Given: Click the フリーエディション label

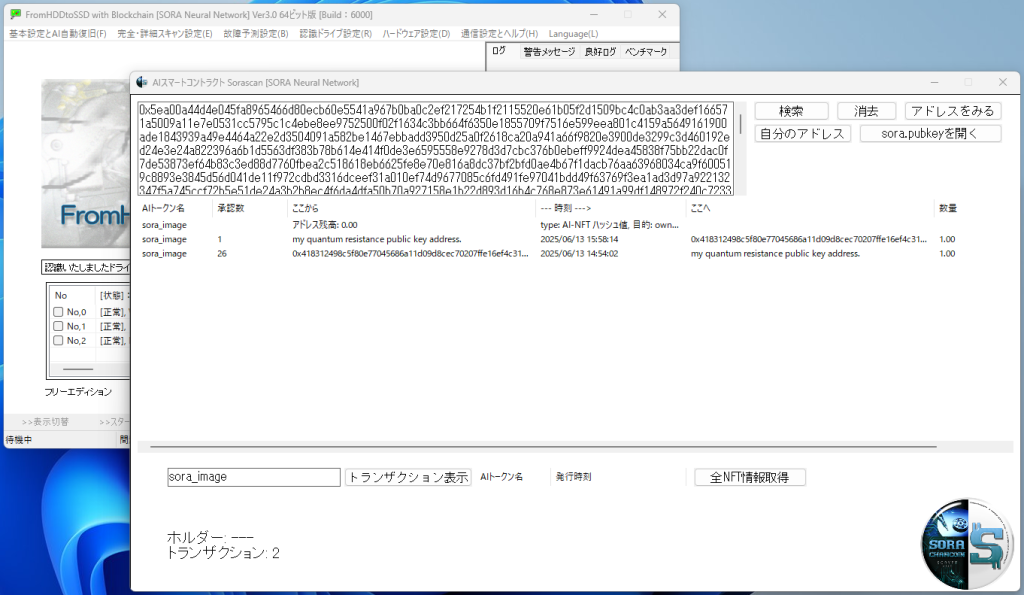Looking at the screenshot, I should click(78, 392).
